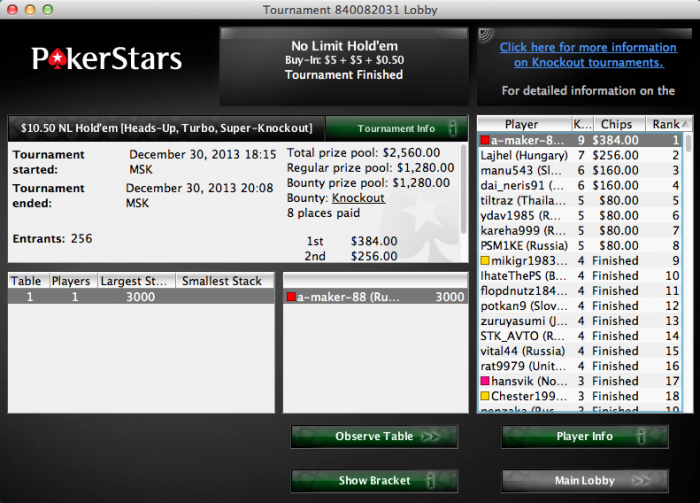The width and height of the screenshot is (700, 503).
Task: Click red color tag beside a-maker-8 in ranking
Action: click(x=485, y=140)
